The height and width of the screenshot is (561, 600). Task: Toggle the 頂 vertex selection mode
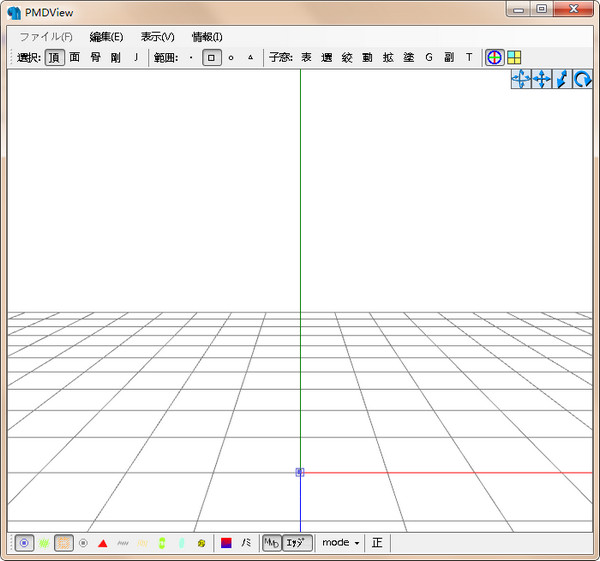click(54, 57)
